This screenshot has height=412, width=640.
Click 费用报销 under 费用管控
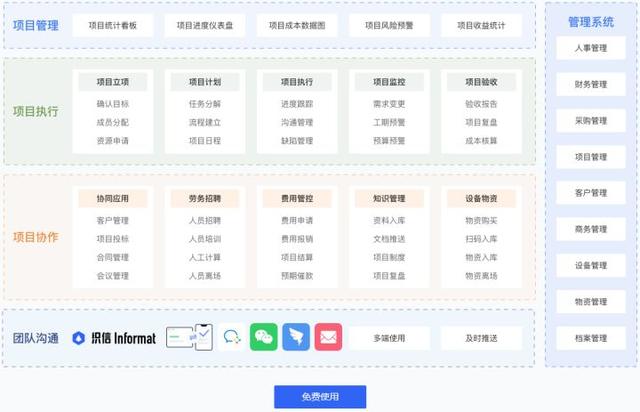[297, 239]
